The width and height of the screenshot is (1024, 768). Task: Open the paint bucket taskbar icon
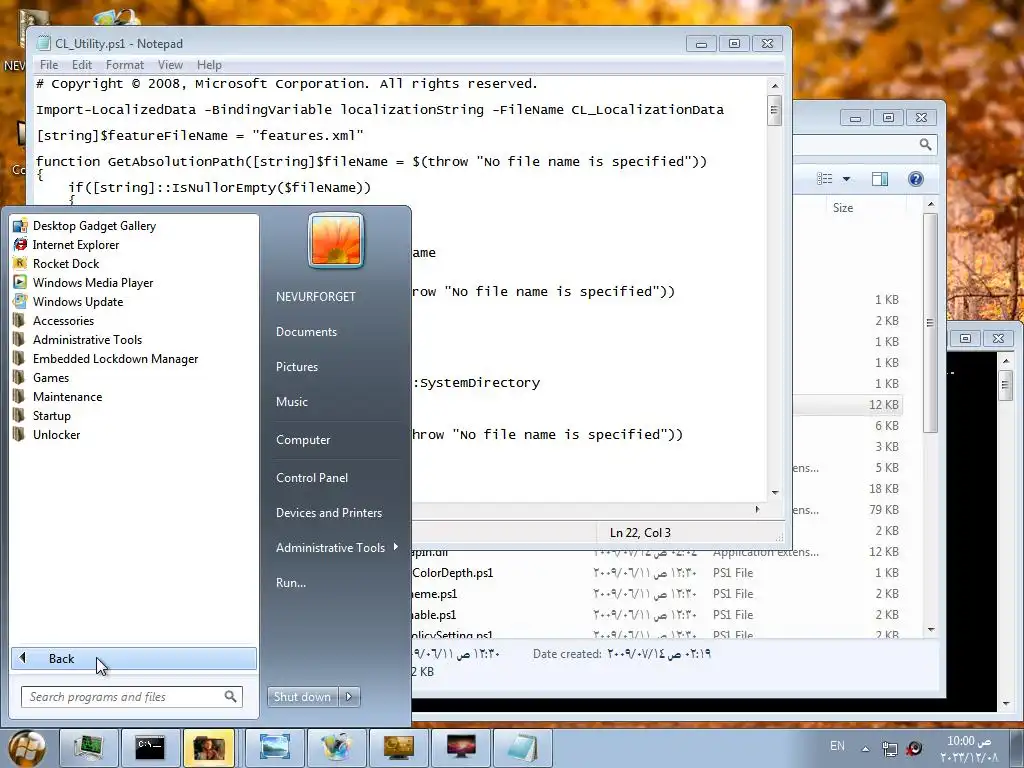pos(337,747)
